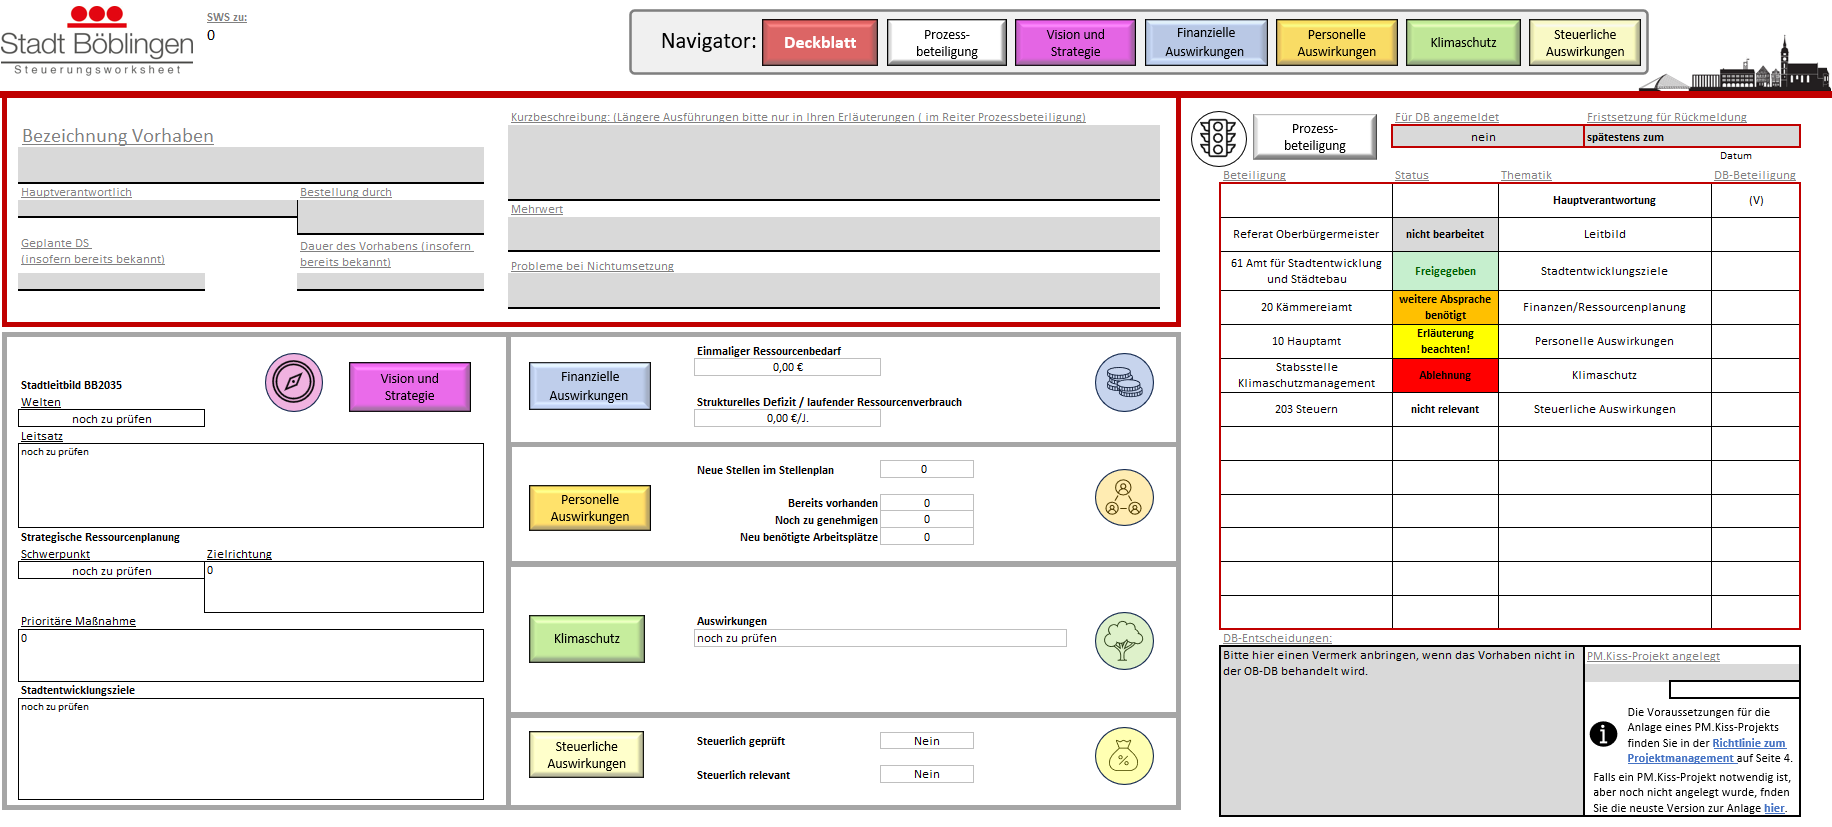Click the yellow percent money bag icon
The height and width of the screenshot is (827, 1832).
(x=1124, y=756)
